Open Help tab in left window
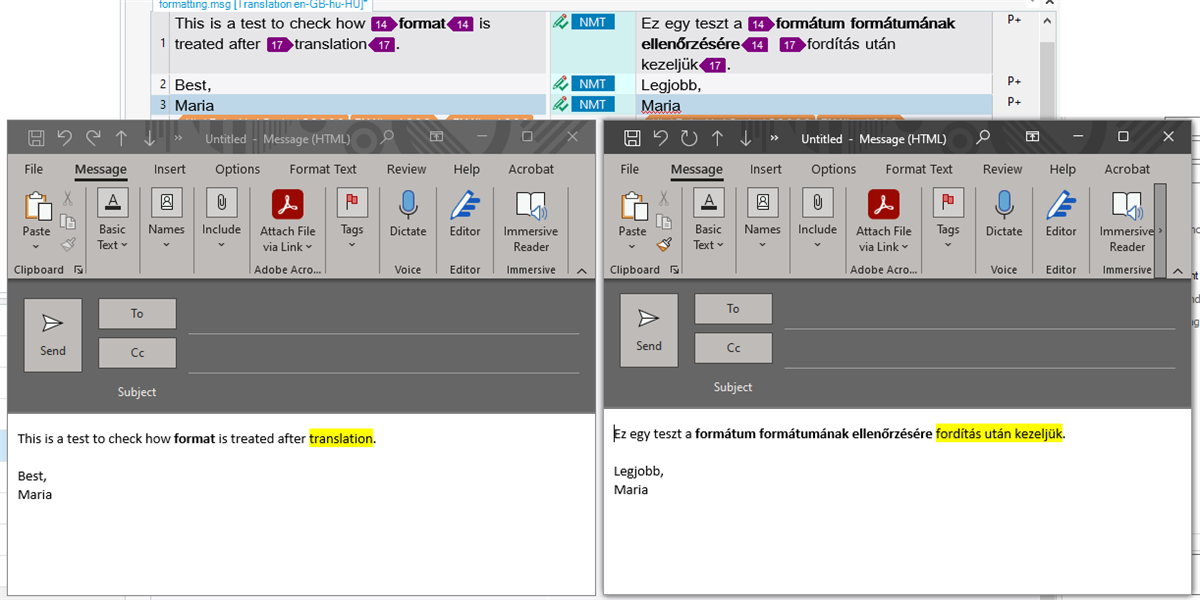 coord(467,169)
